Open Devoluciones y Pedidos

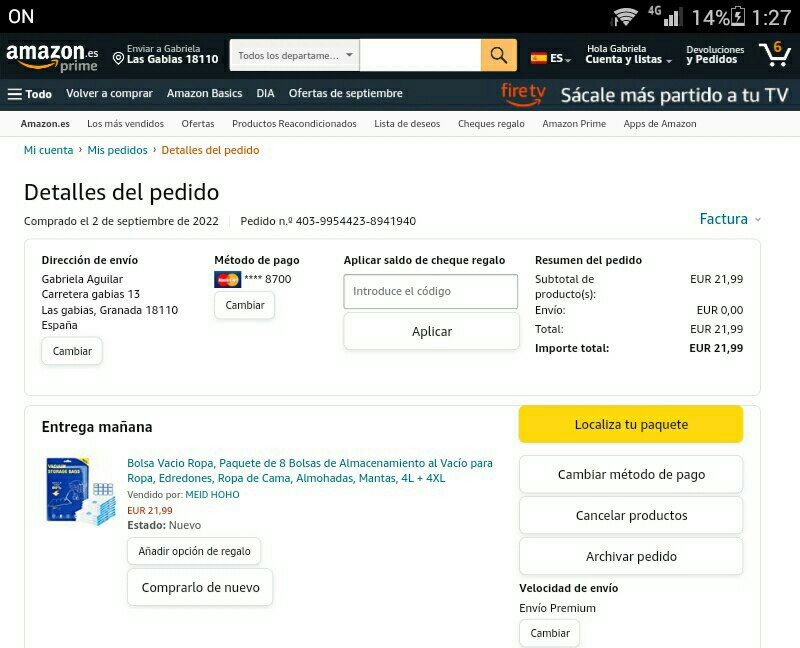[x=715, y=55]
